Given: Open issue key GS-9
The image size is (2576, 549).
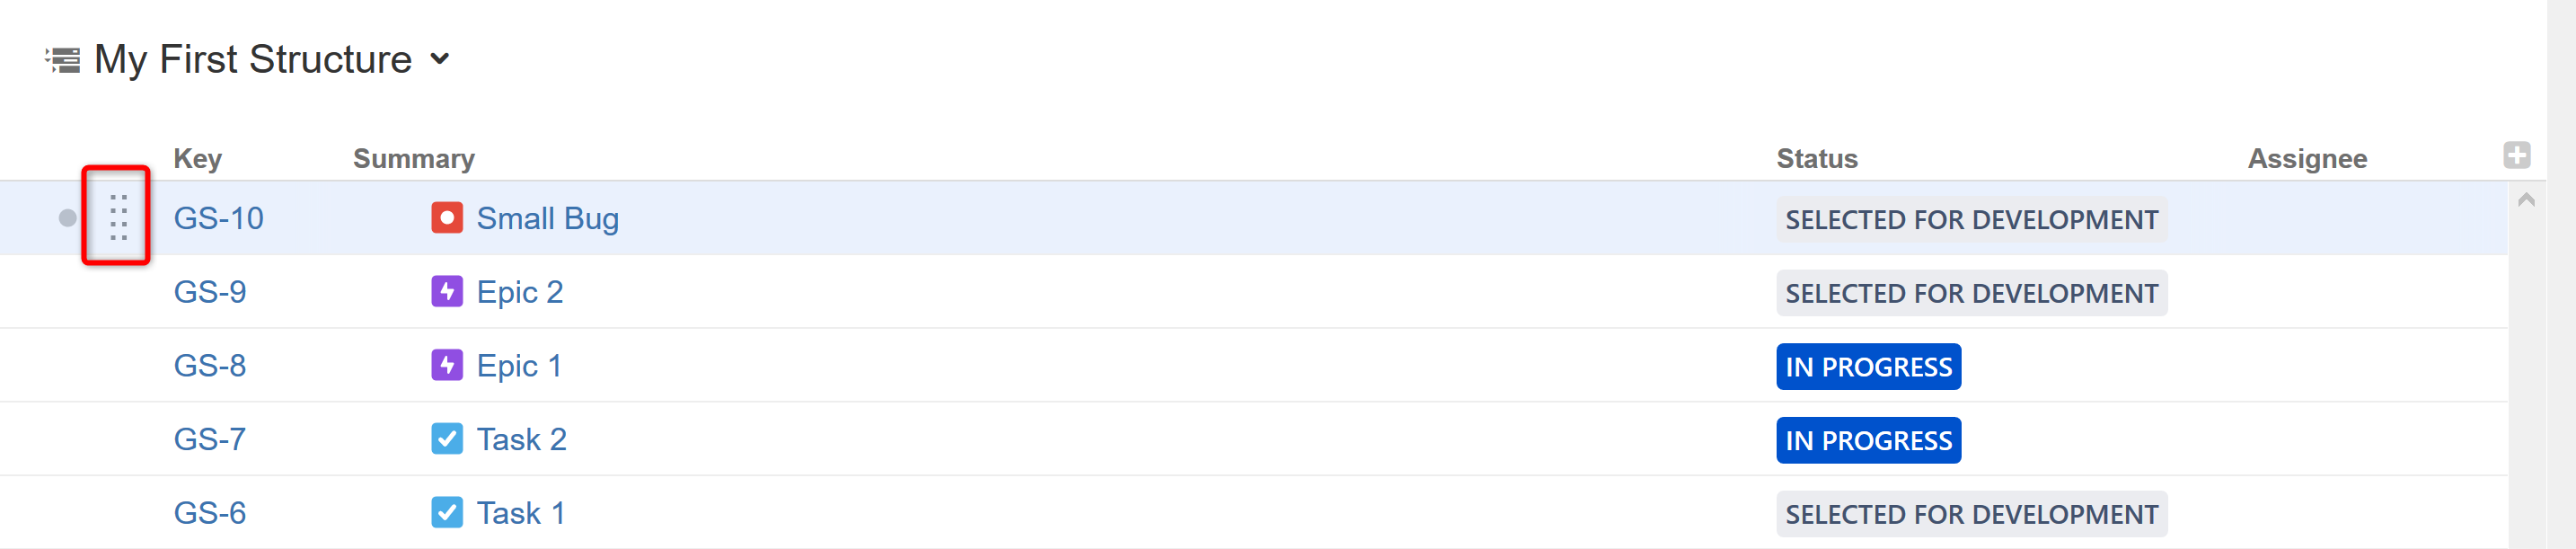Looking at the screenshot, I should tap(209, 292).
